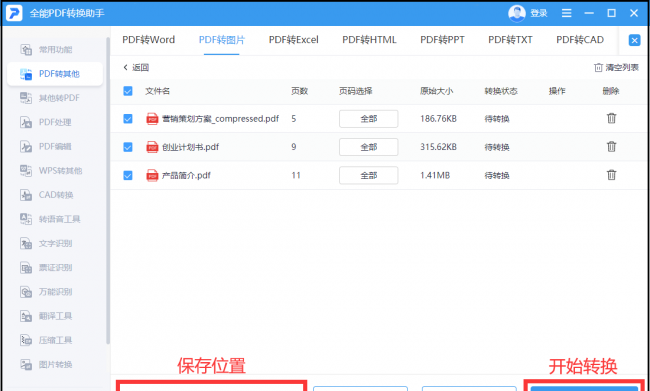This screenshot has width=650, height=391.
Task: Switch to the PDF转Excel tab
Action: tap(293, 40)
